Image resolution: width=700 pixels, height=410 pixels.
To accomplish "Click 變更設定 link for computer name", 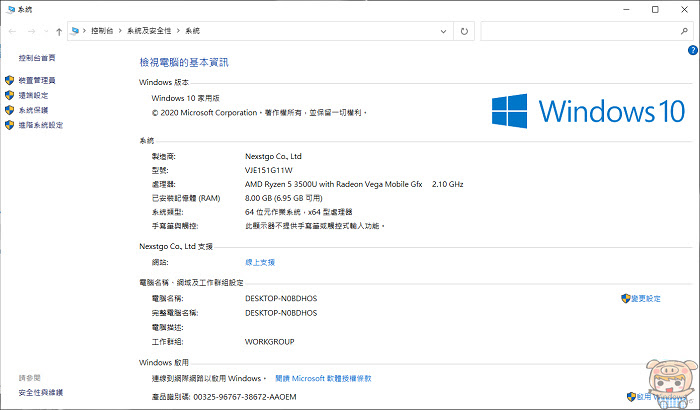I will pos(646,298).
